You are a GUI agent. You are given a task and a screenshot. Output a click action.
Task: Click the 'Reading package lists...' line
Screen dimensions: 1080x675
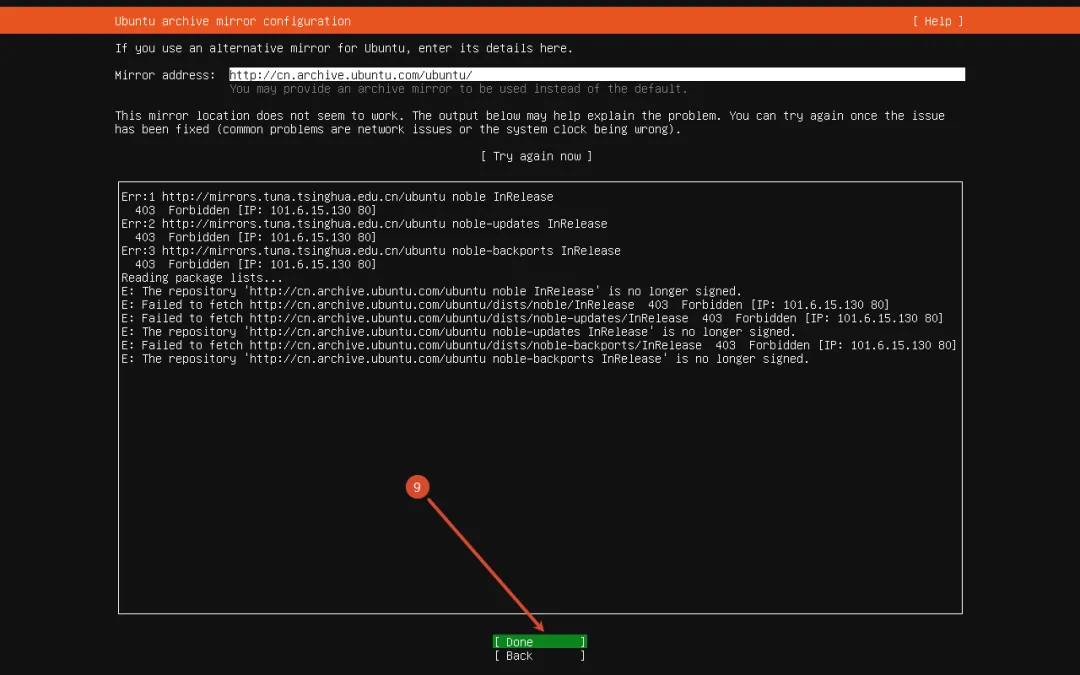point(202,278)
